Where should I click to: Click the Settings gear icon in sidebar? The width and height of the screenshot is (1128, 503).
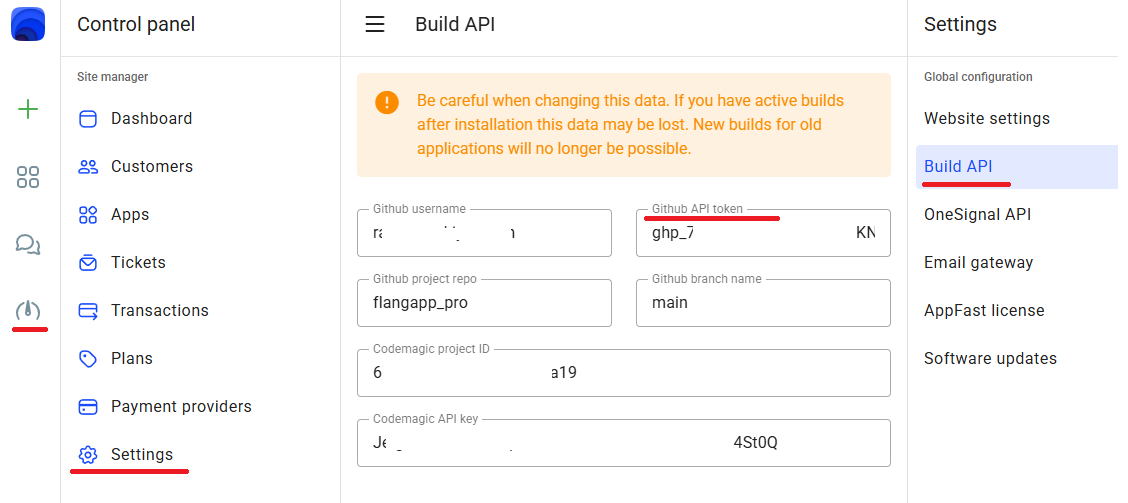point(88,455)
